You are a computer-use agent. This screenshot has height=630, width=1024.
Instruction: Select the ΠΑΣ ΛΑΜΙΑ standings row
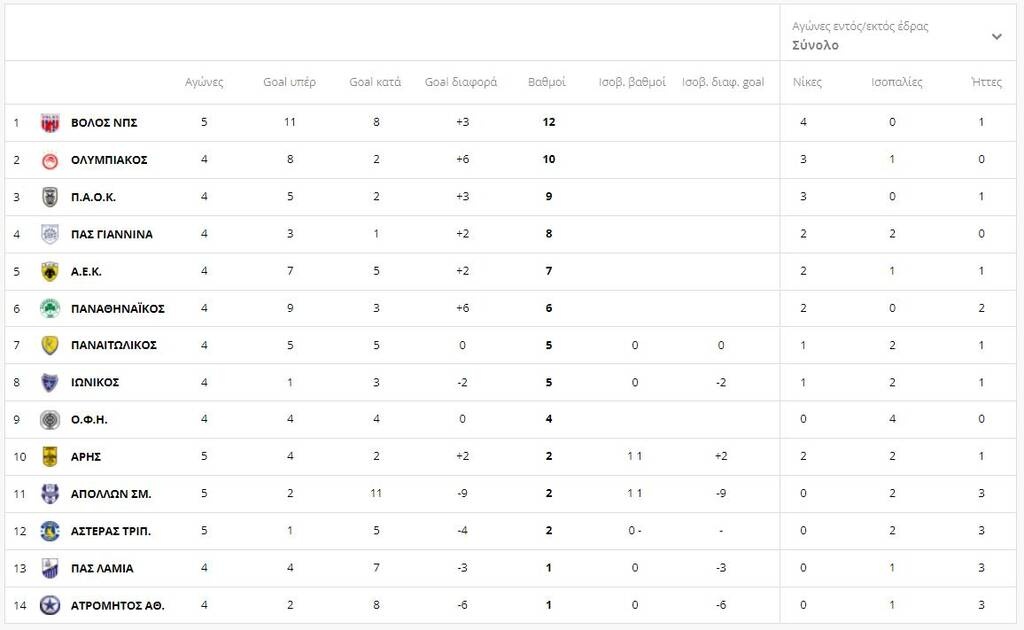click(x=510, y=568)
